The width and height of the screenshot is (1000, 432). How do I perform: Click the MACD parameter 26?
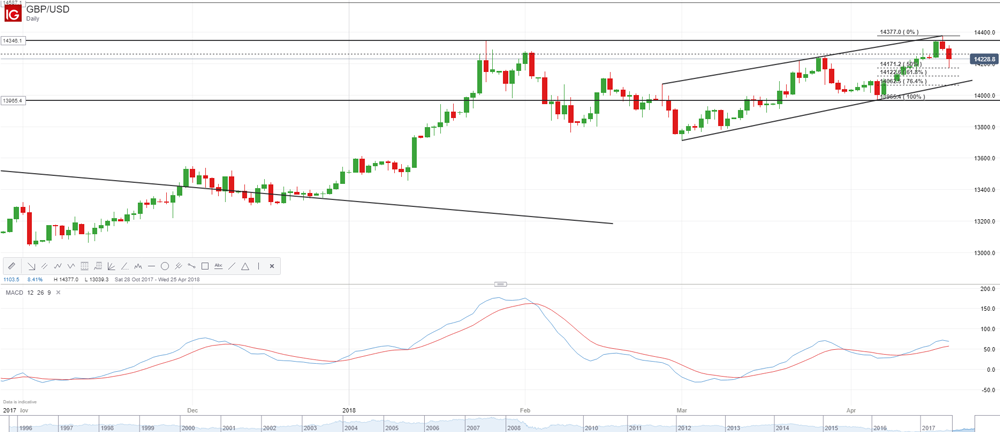point(40,292)
